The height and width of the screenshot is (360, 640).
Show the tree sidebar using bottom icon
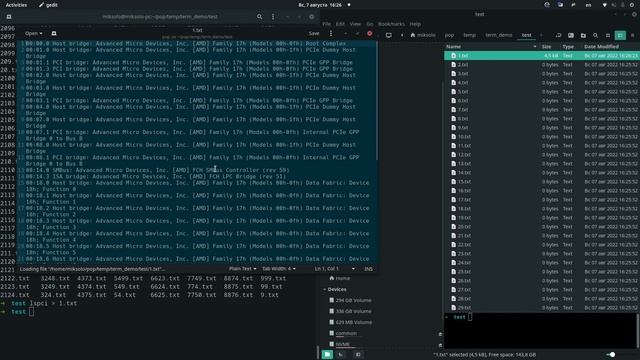coord(341,354)
